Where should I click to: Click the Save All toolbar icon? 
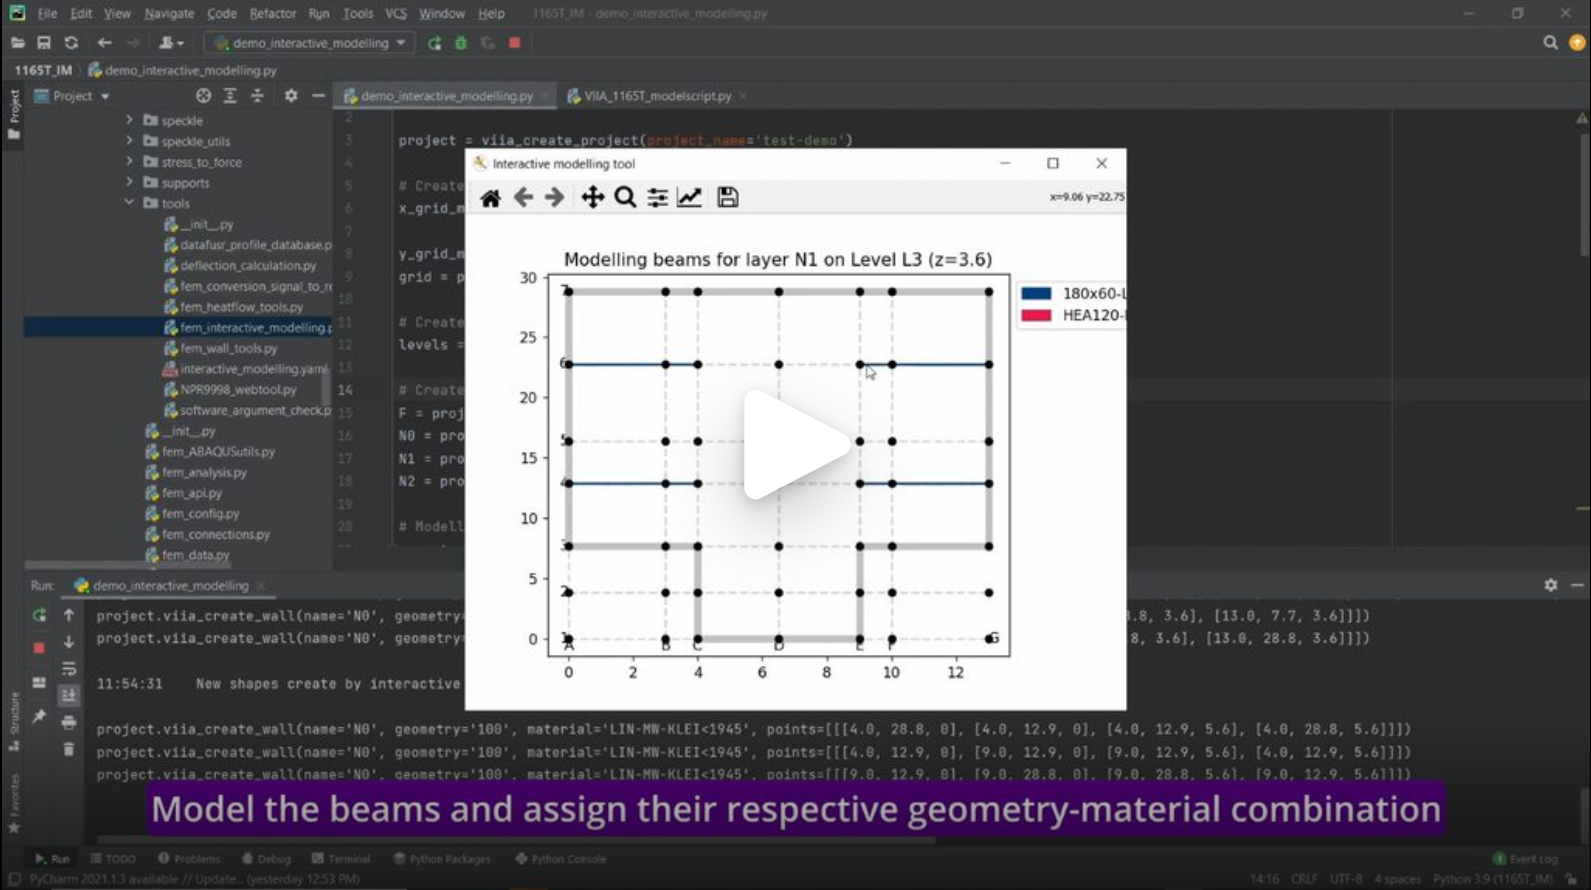tap(44, 43)
